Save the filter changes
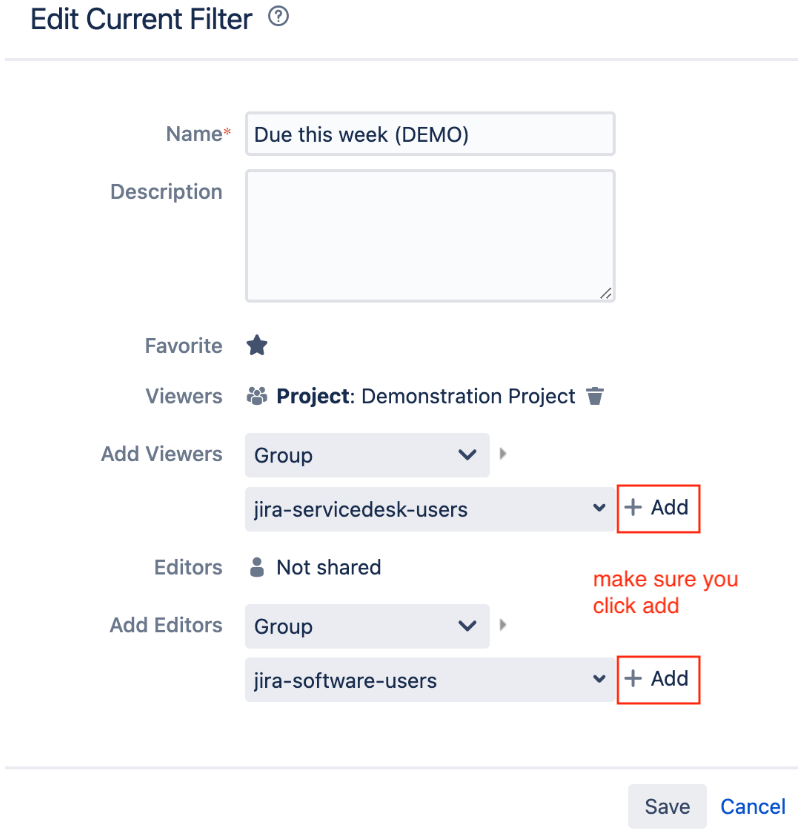Image resolution: width=803 pixels, height=834 pixels. pyautogui.click(x=667, y=806)
